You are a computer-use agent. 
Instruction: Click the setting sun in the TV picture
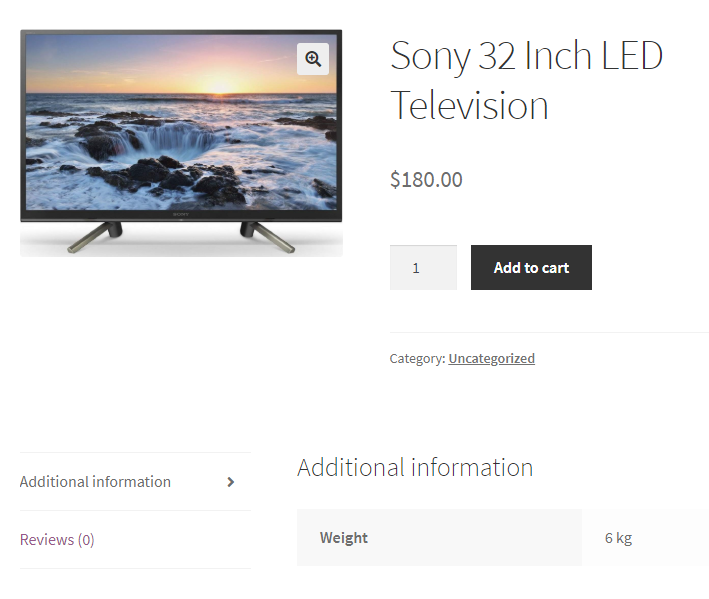[x=220, y=86]
